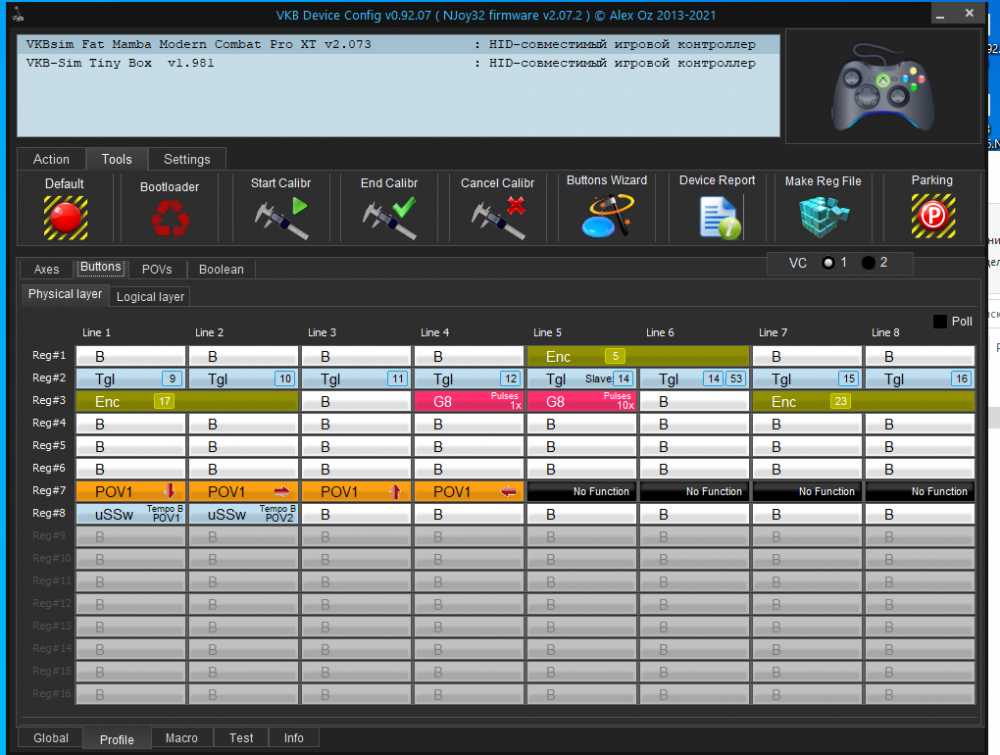Image resolution: width=1000 pixels, height=755 pixels.
Task: Click the gamepad device image
Action: pyautogui.click(x=883, y=86)
